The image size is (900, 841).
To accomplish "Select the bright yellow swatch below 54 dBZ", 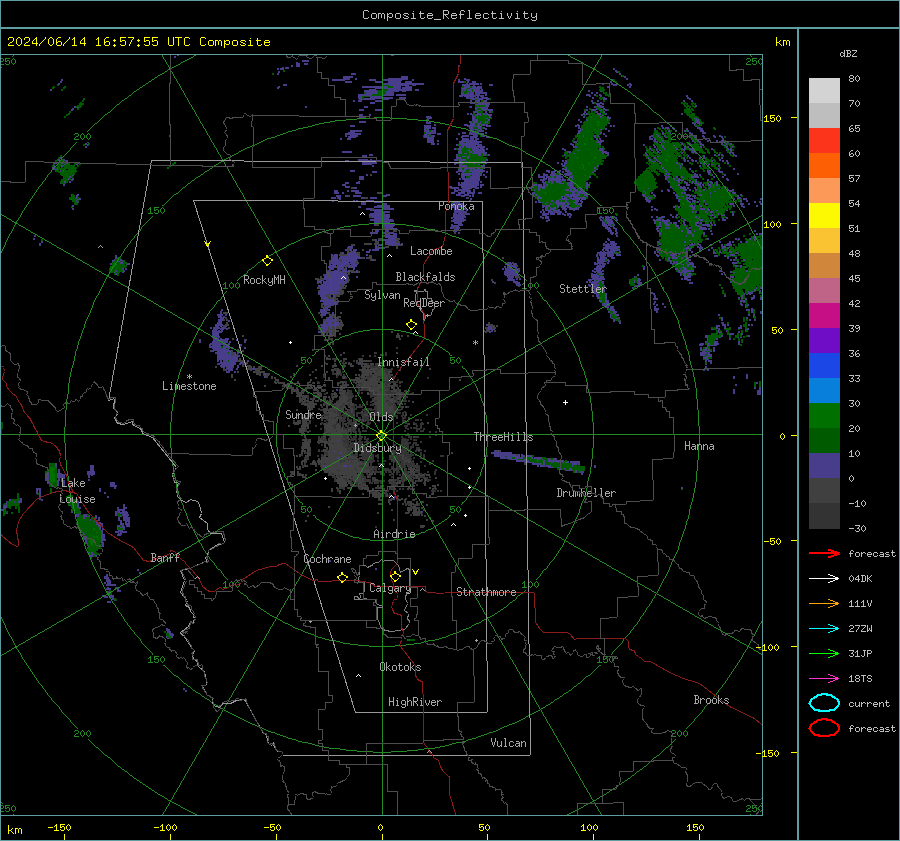I will tap(824, 216).
